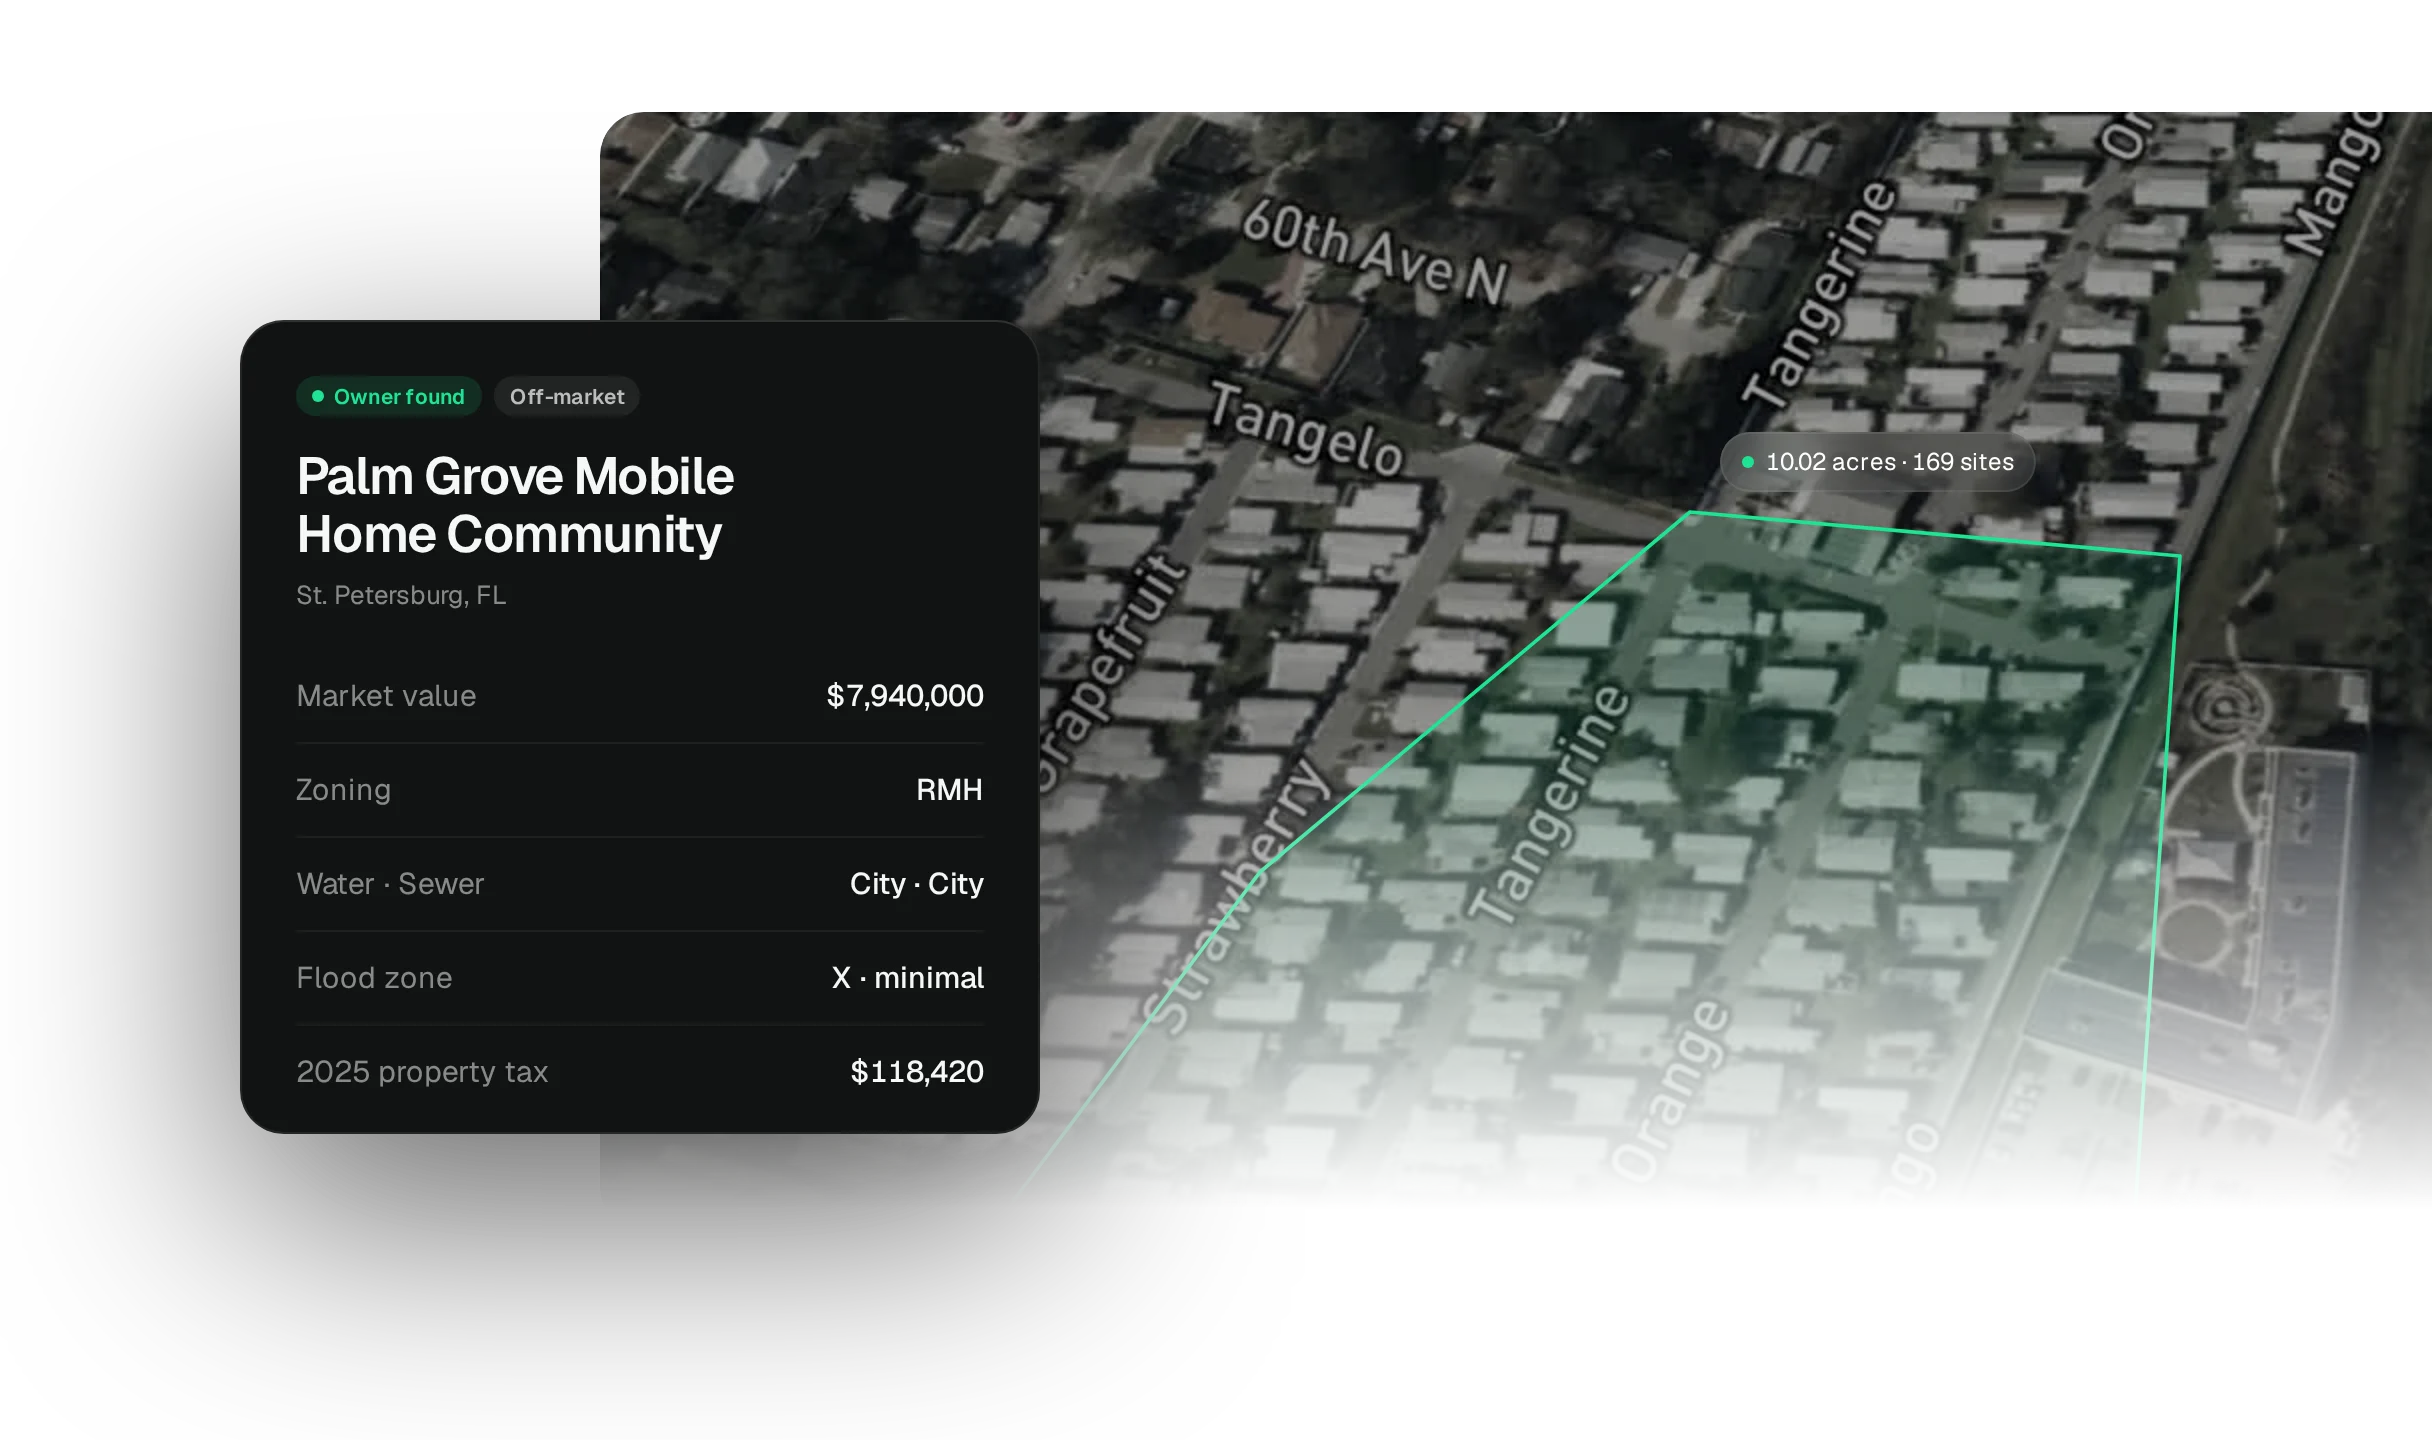Click the green dot in the acres label
2432x1440 pixels.
1748,462
